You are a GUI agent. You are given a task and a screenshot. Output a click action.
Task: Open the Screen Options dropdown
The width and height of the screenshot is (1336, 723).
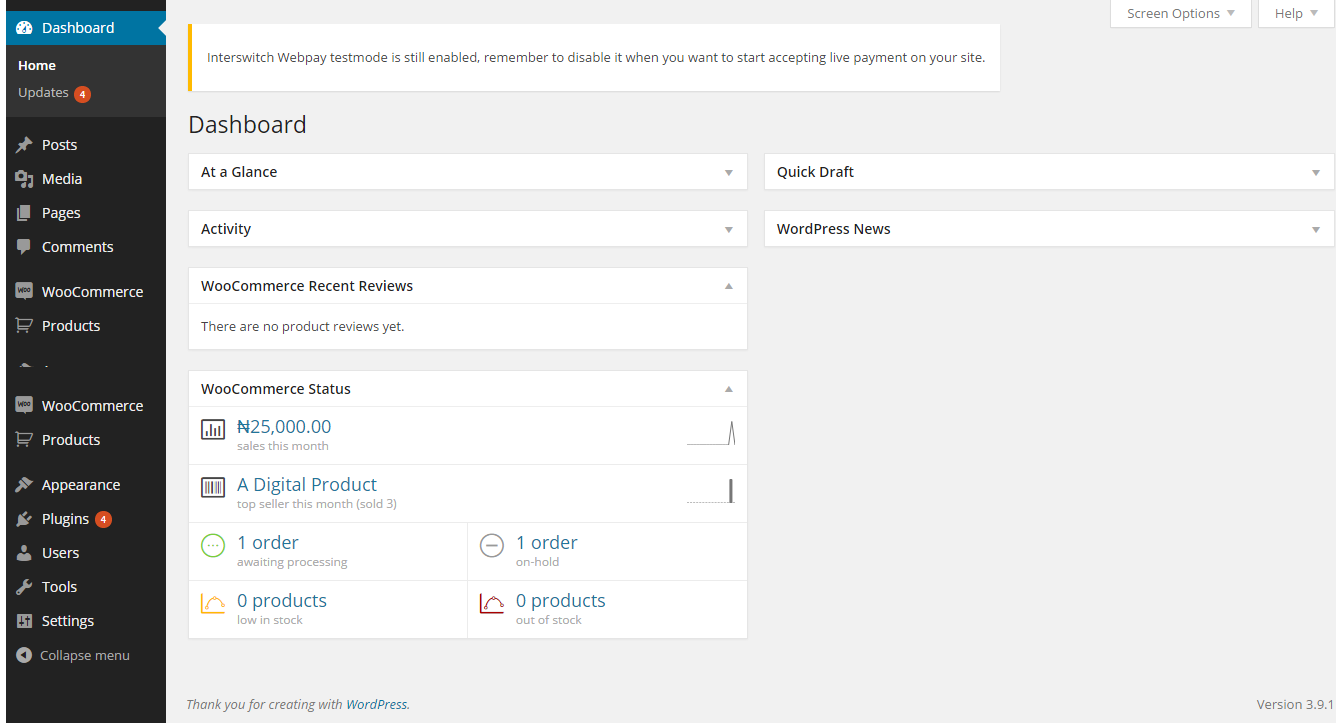pyautogui.click(x=1180, y=14)
